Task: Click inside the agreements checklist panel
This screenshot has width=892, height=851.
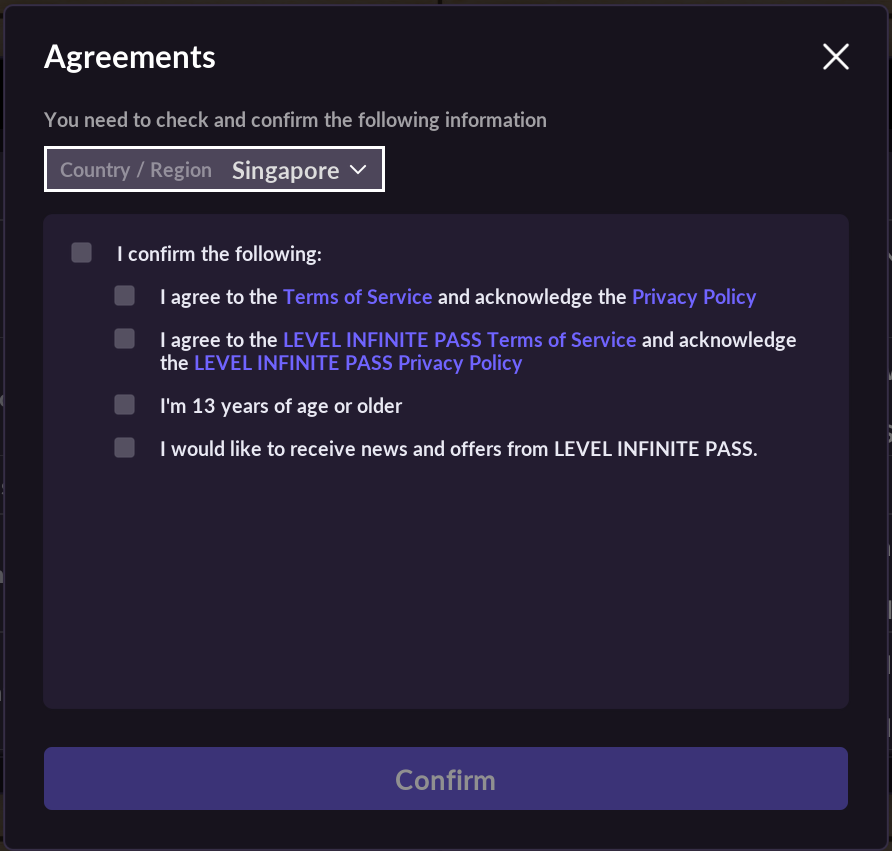Action: pos(445,580)
